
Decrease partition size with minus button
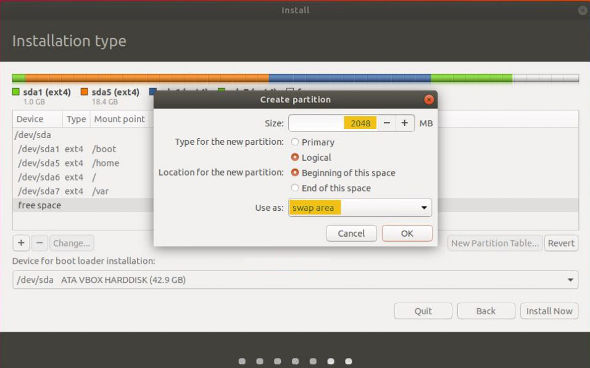point(387,123)
